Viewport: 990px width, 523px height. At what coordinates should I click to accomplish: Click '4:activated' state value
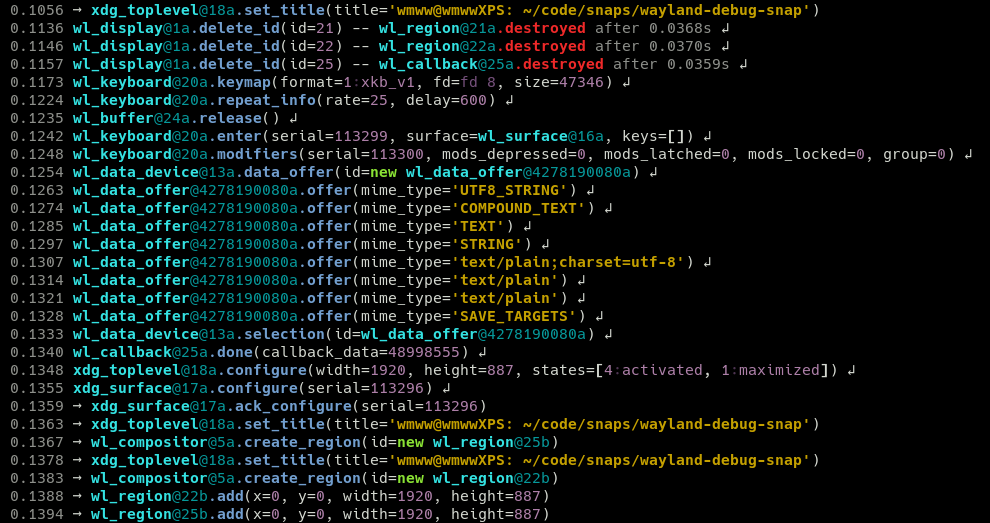point(653,370)
